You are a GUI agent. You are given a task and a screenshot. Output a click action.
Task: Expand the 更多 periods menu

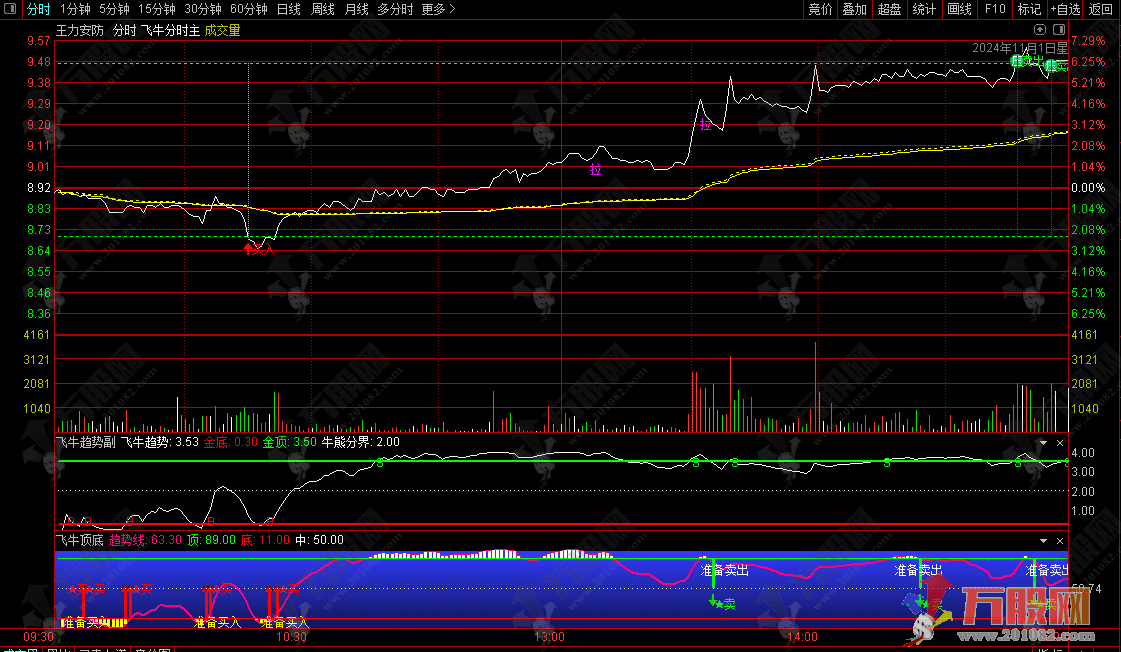pyautogui.click(x=438, y=9)
